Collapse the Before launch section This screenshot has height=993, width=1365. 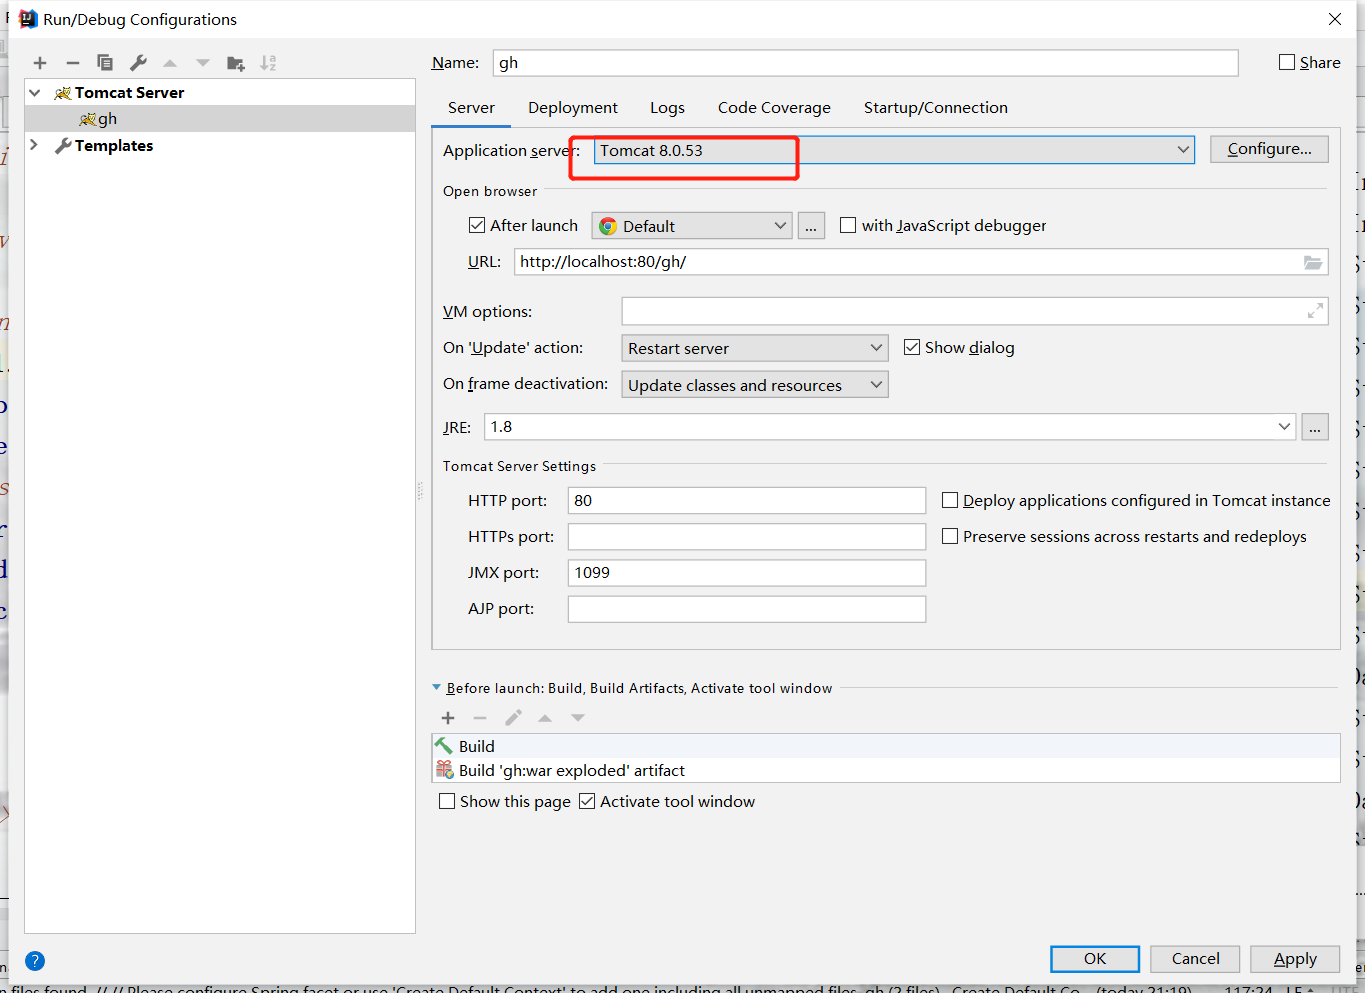coord(436,688)
